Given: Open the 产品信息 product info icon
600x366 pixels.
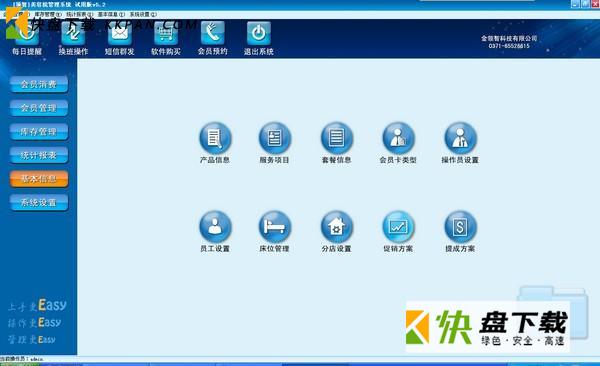Looking at the screenshot, I should click(215, 138).
